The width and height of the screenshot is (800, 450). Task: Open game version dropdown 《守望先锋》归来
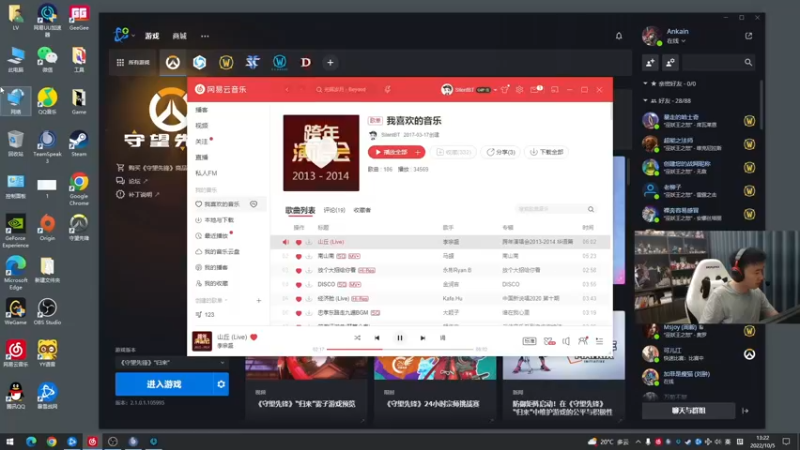pyautogui.click(x=171, y=363)
